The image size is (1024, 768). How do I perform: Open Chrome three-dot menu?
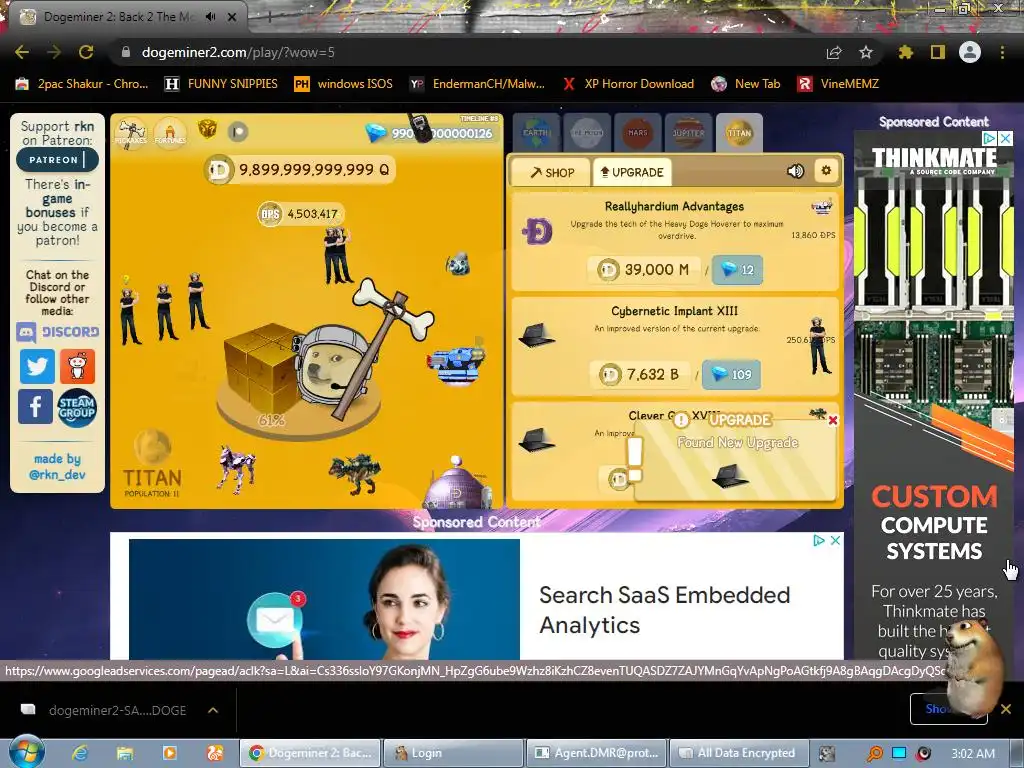pos(1002,52)
